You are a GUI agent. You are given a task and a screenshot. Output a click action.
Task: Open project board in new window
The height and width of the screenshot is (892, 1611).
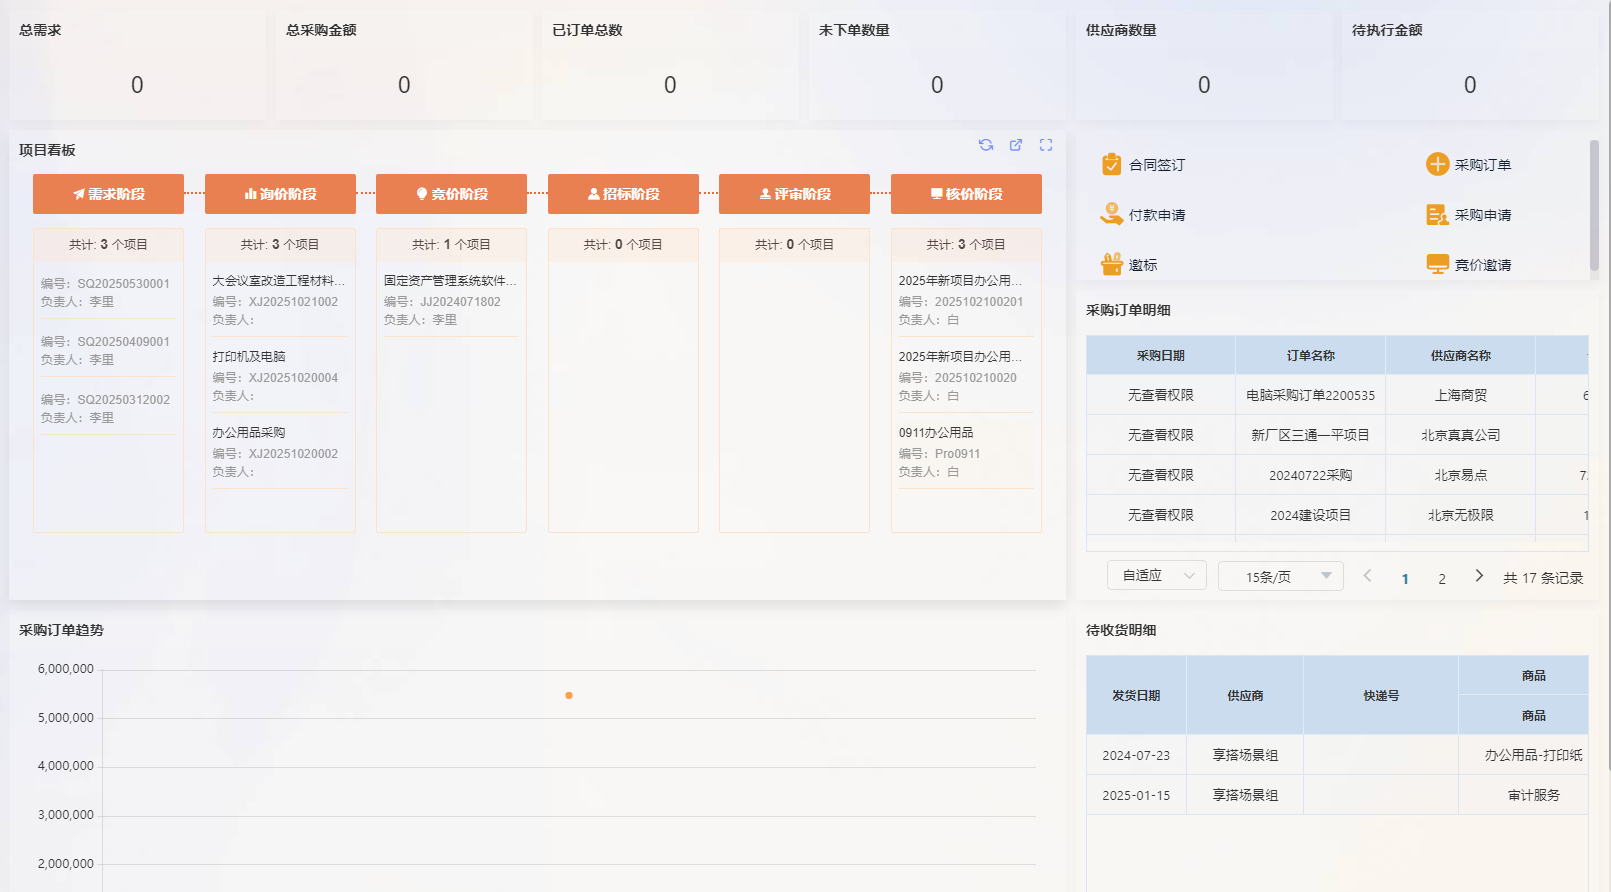[1015, 145]
